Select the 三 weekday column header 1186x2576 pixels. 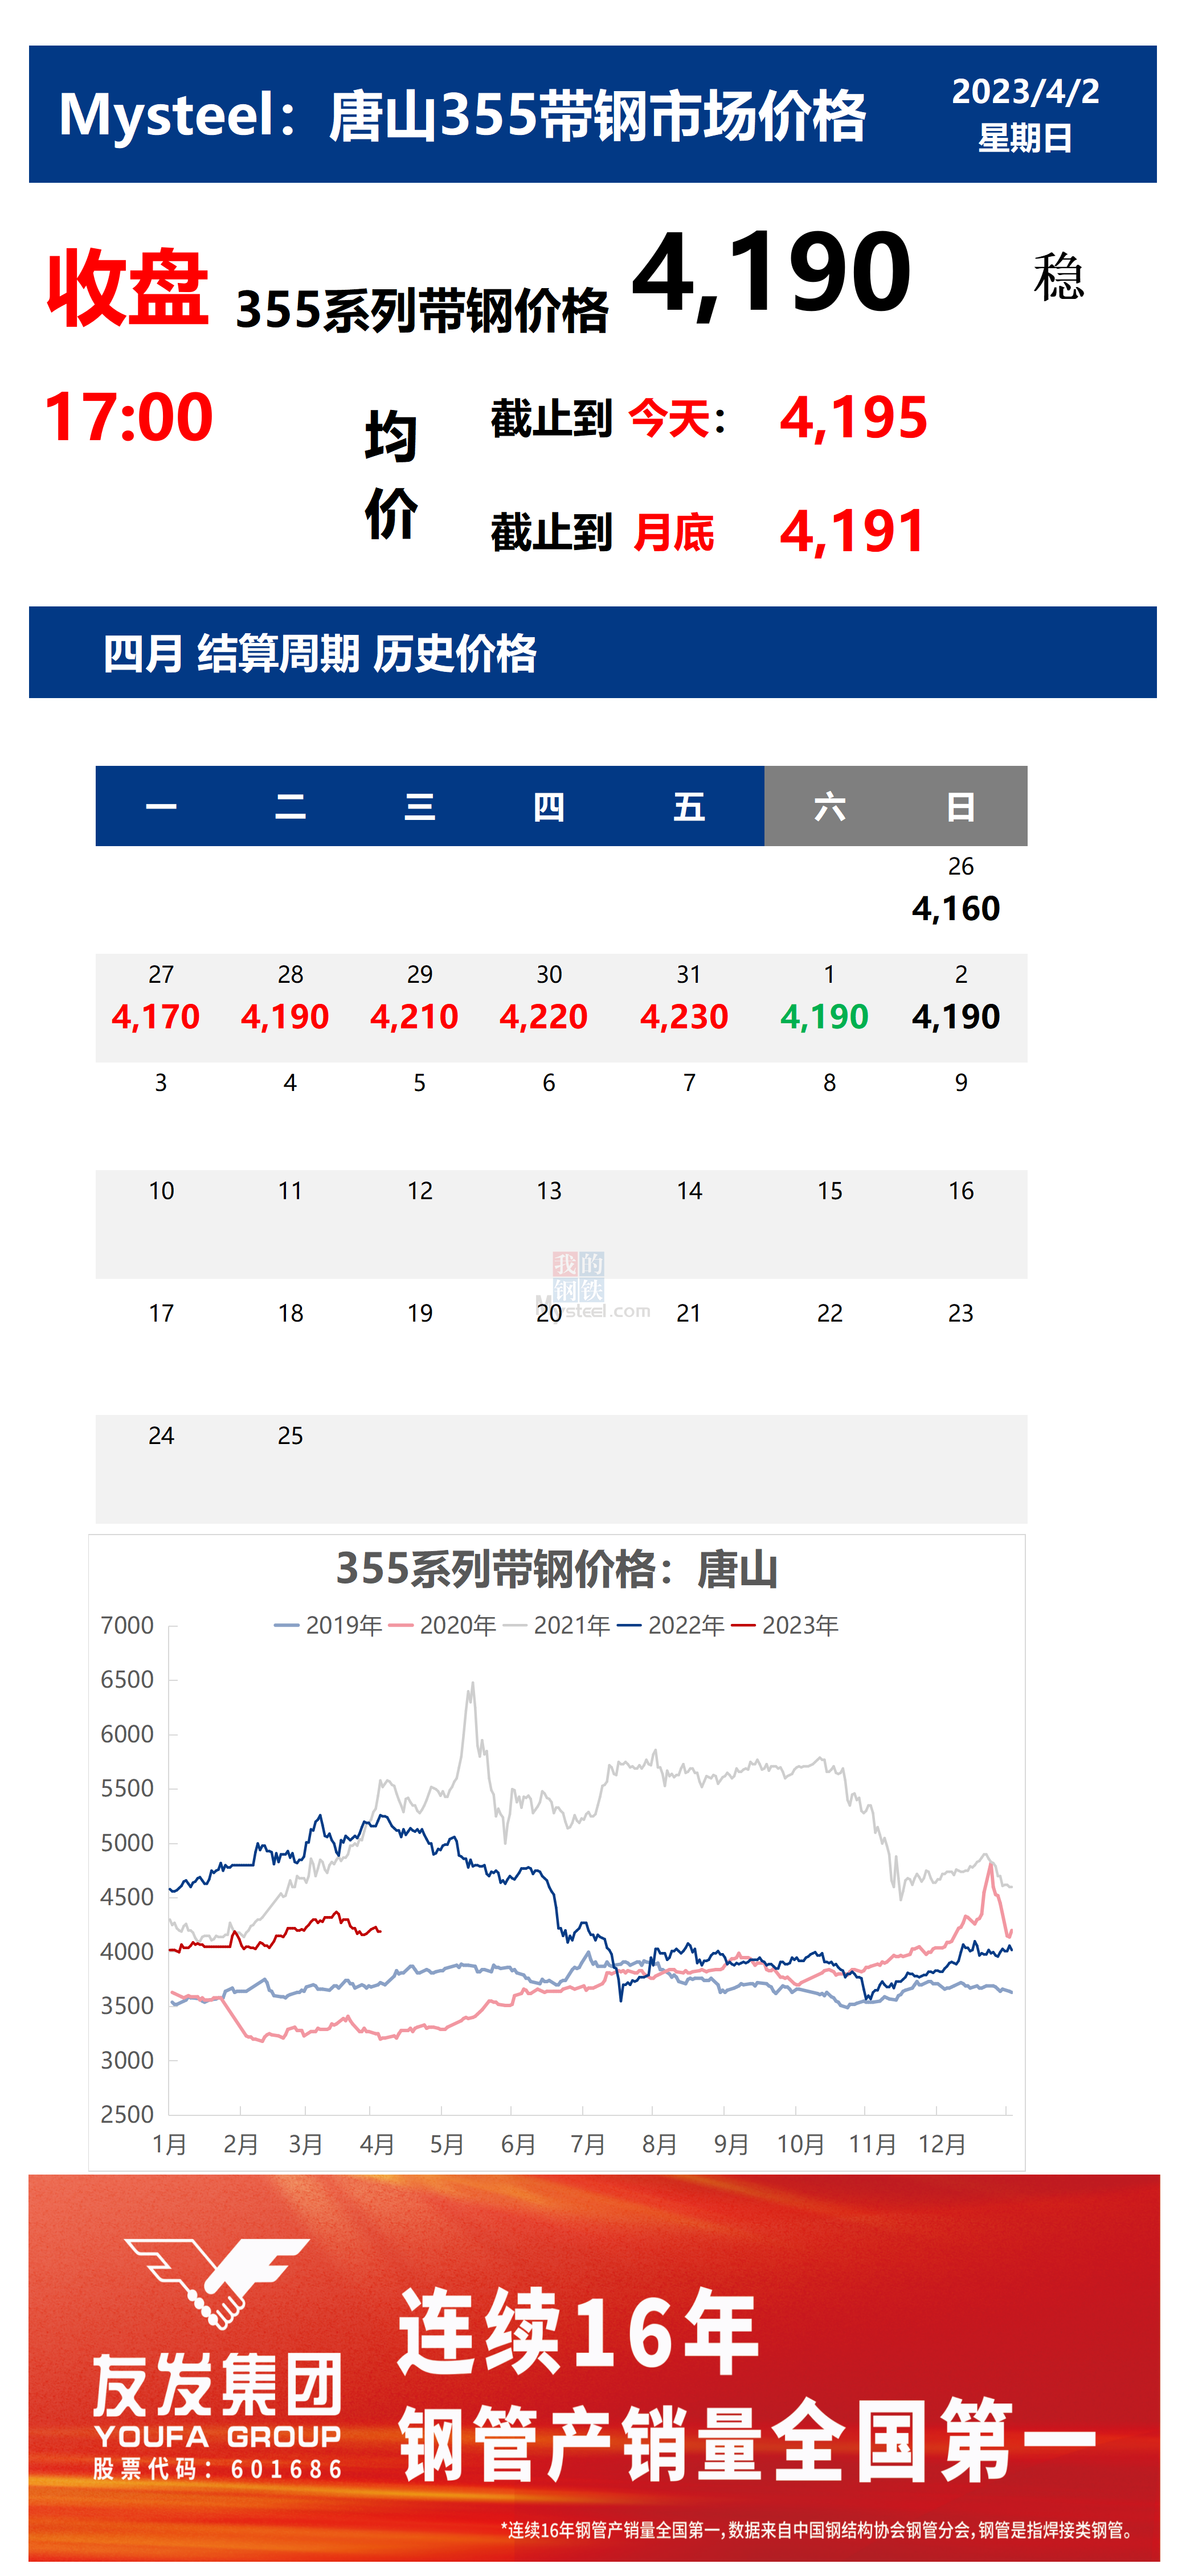420,806
